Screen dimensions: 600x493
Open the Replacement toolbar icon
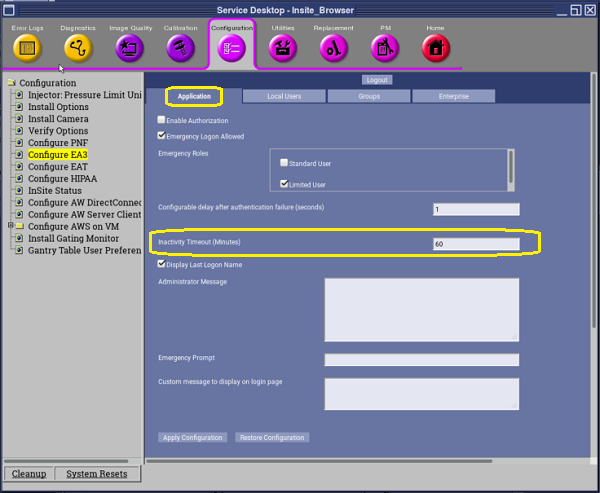pyautogui.click(x=333, y=47)
